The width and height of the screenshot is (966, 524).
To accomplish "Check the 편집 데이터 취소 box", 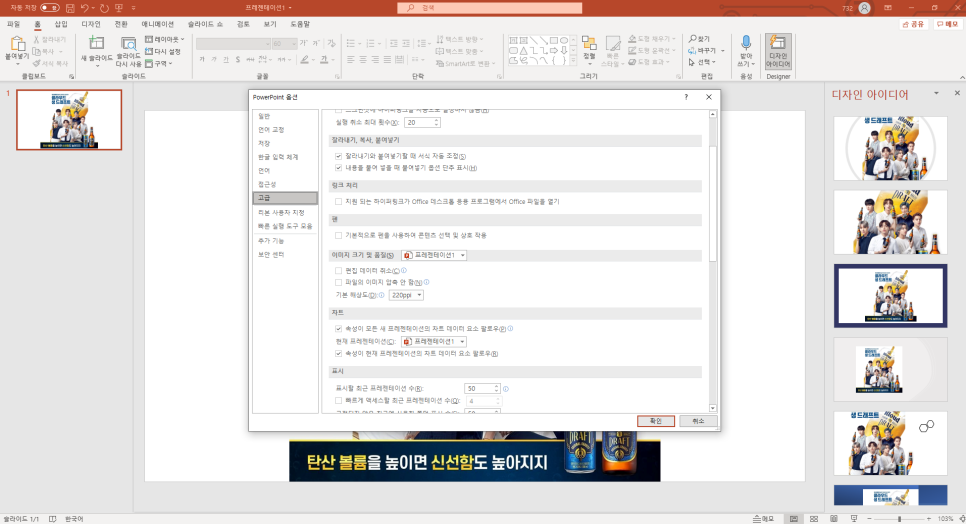I will tap(338, 270).
